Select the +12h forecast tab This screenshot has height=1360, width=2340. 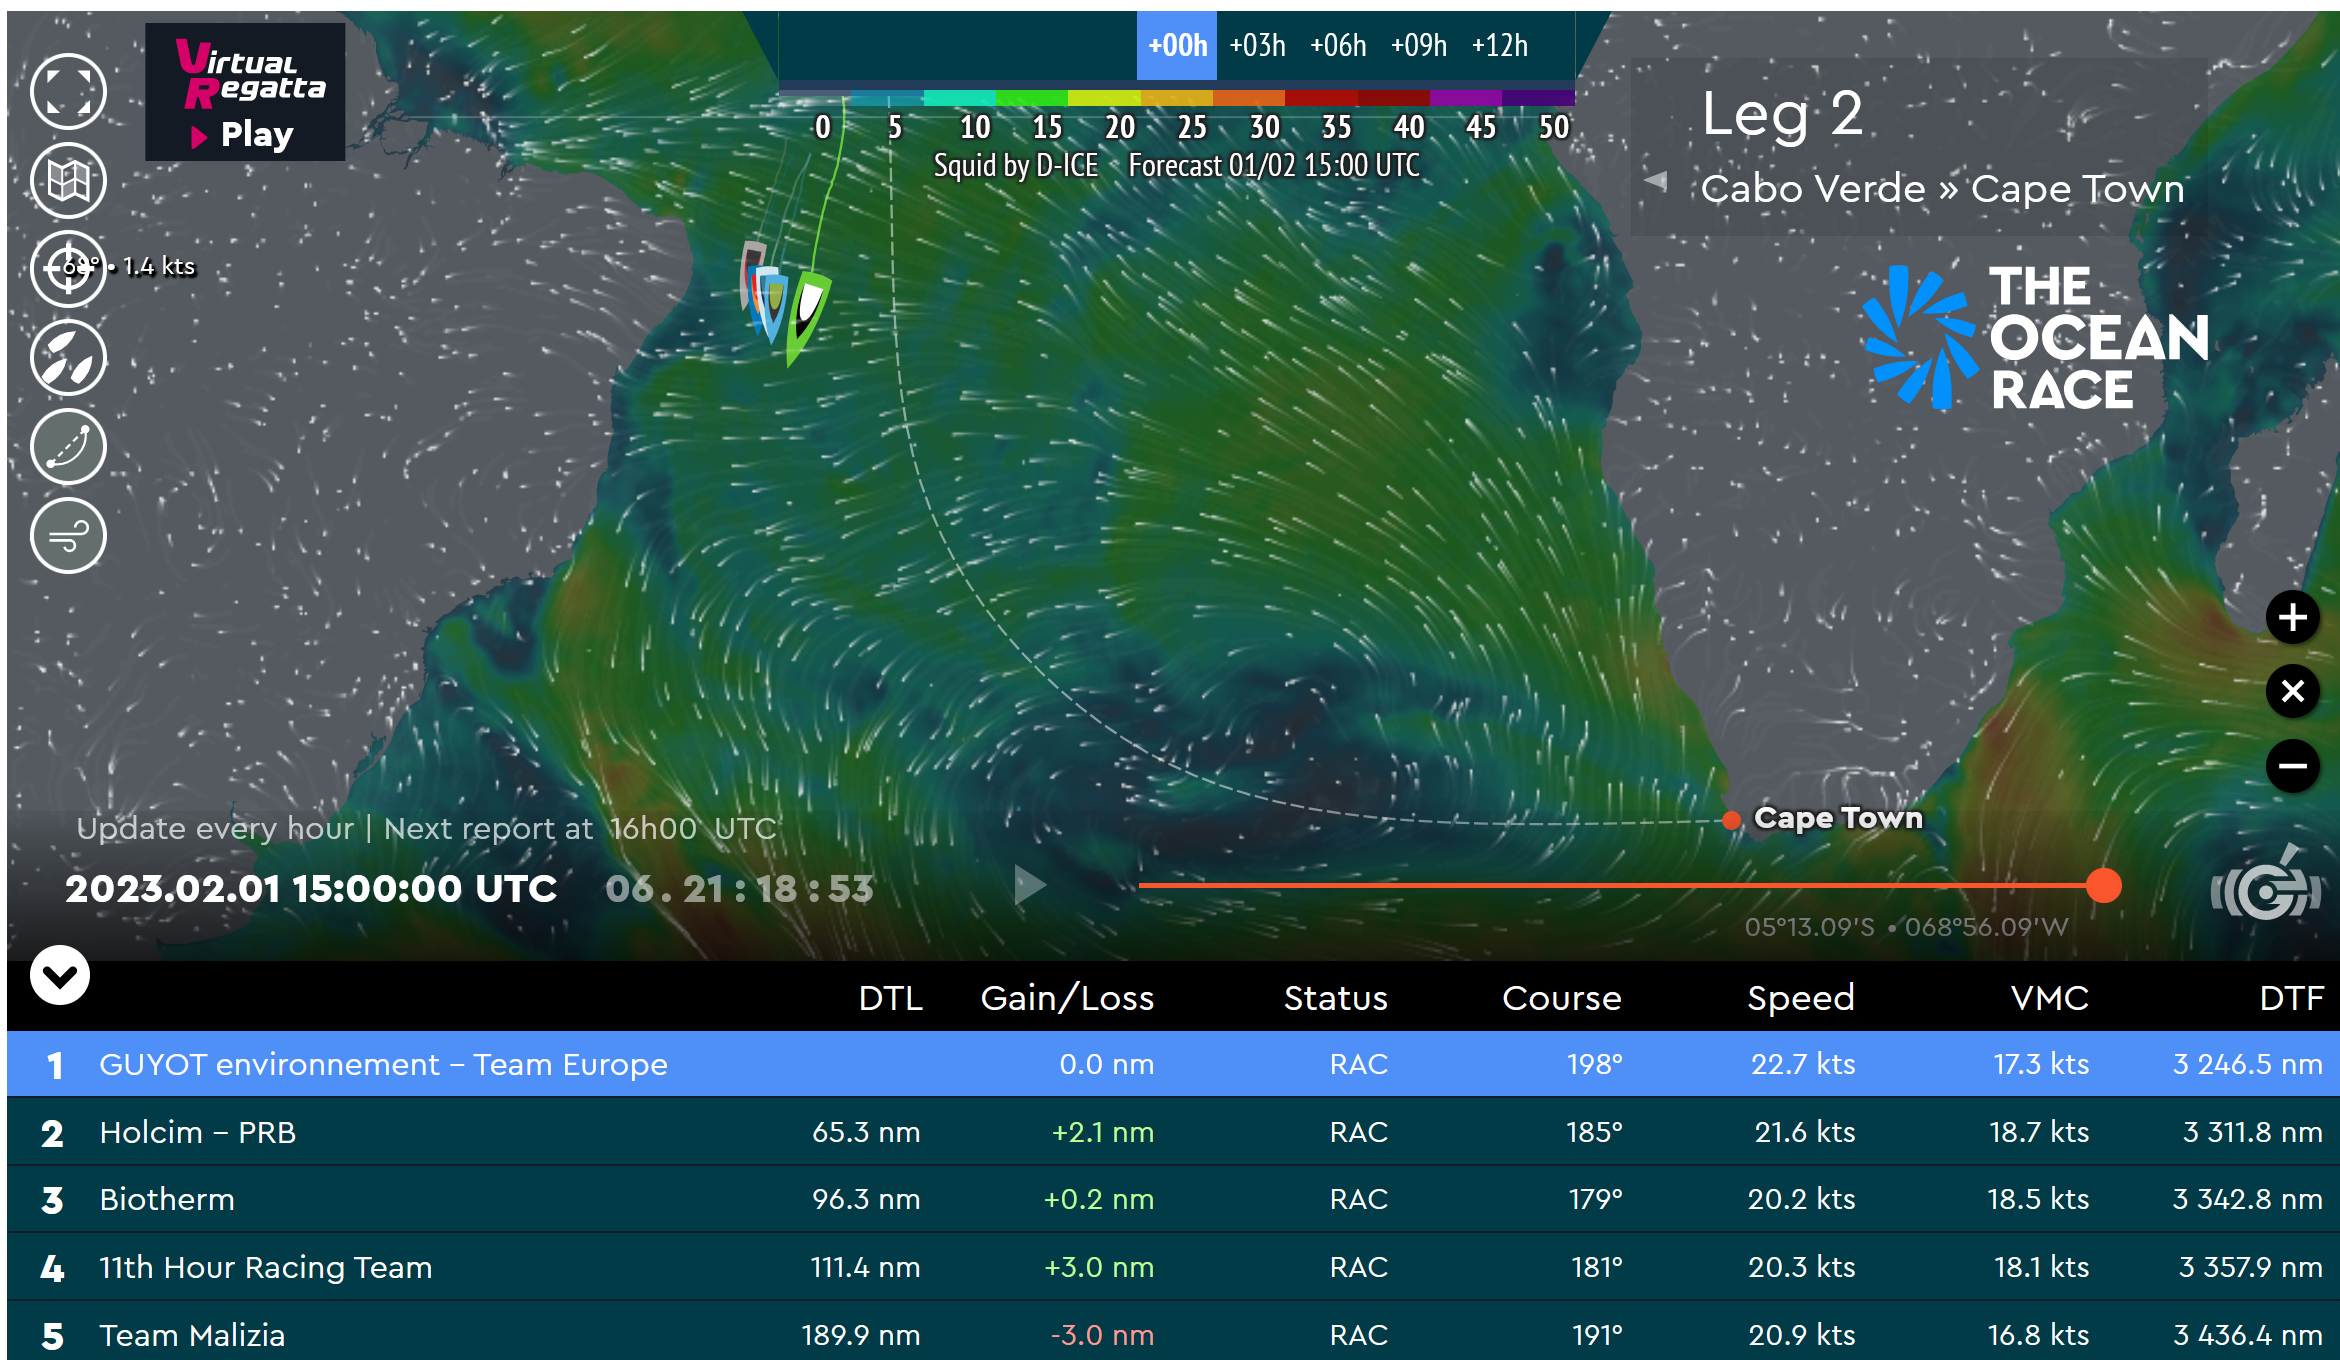click(x=1500, y=45)
